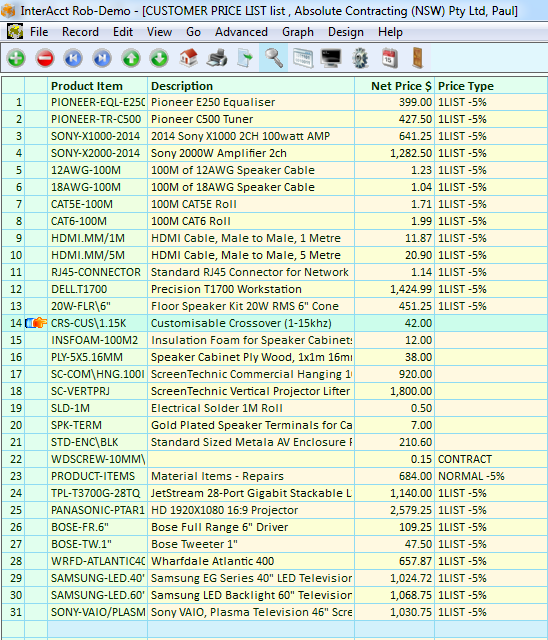The image size is (548, 640).
Task: Click the exit door icon
Action: click(418, 58)
